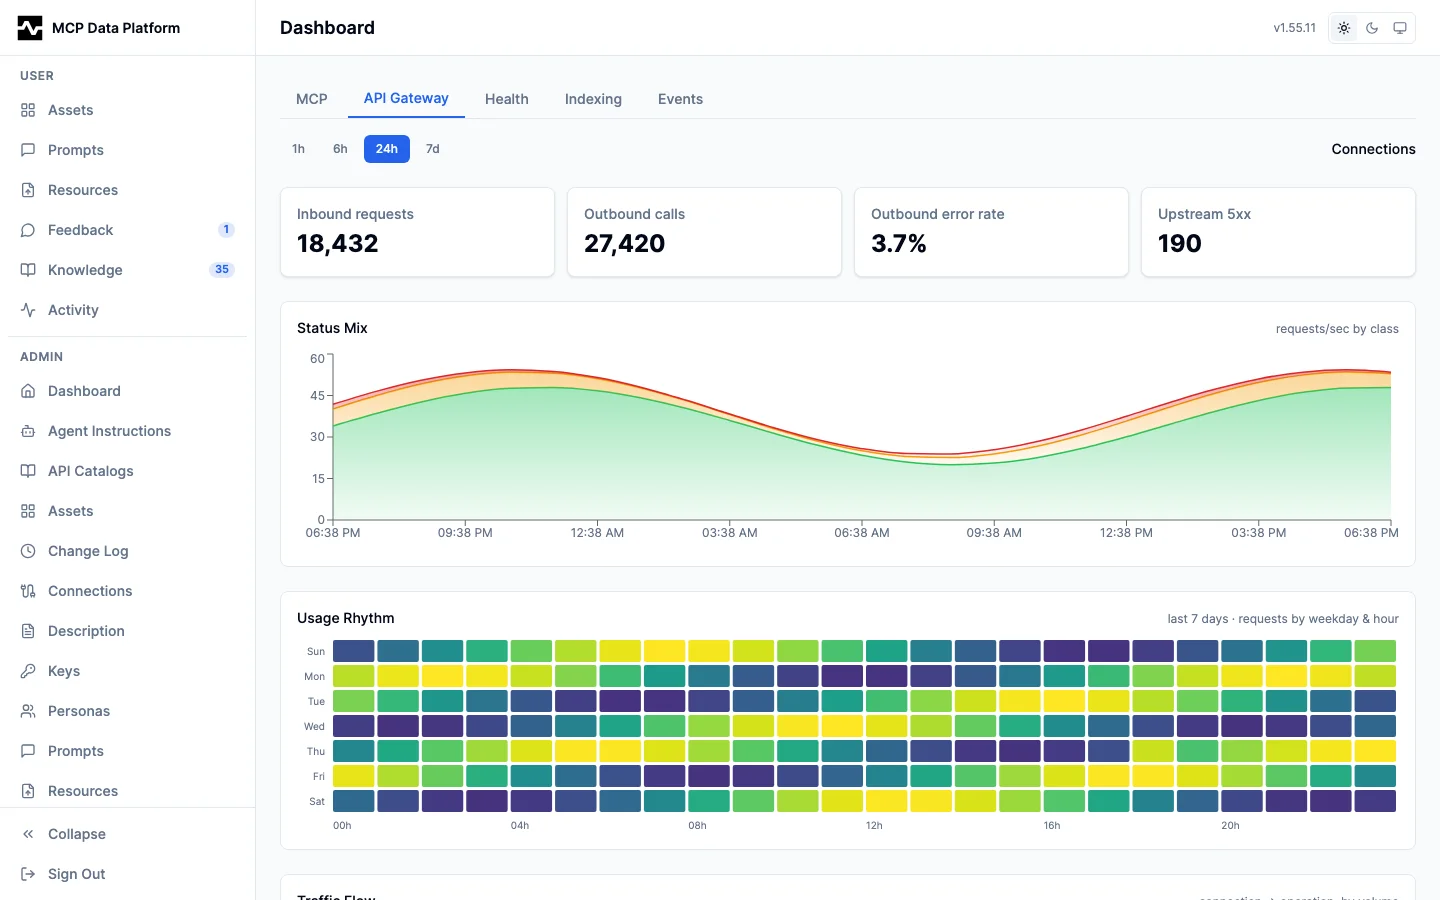Screen dimensions: 1440x900
Task: Click the API Catalogs book icon
Action: (x=28, y=471)
